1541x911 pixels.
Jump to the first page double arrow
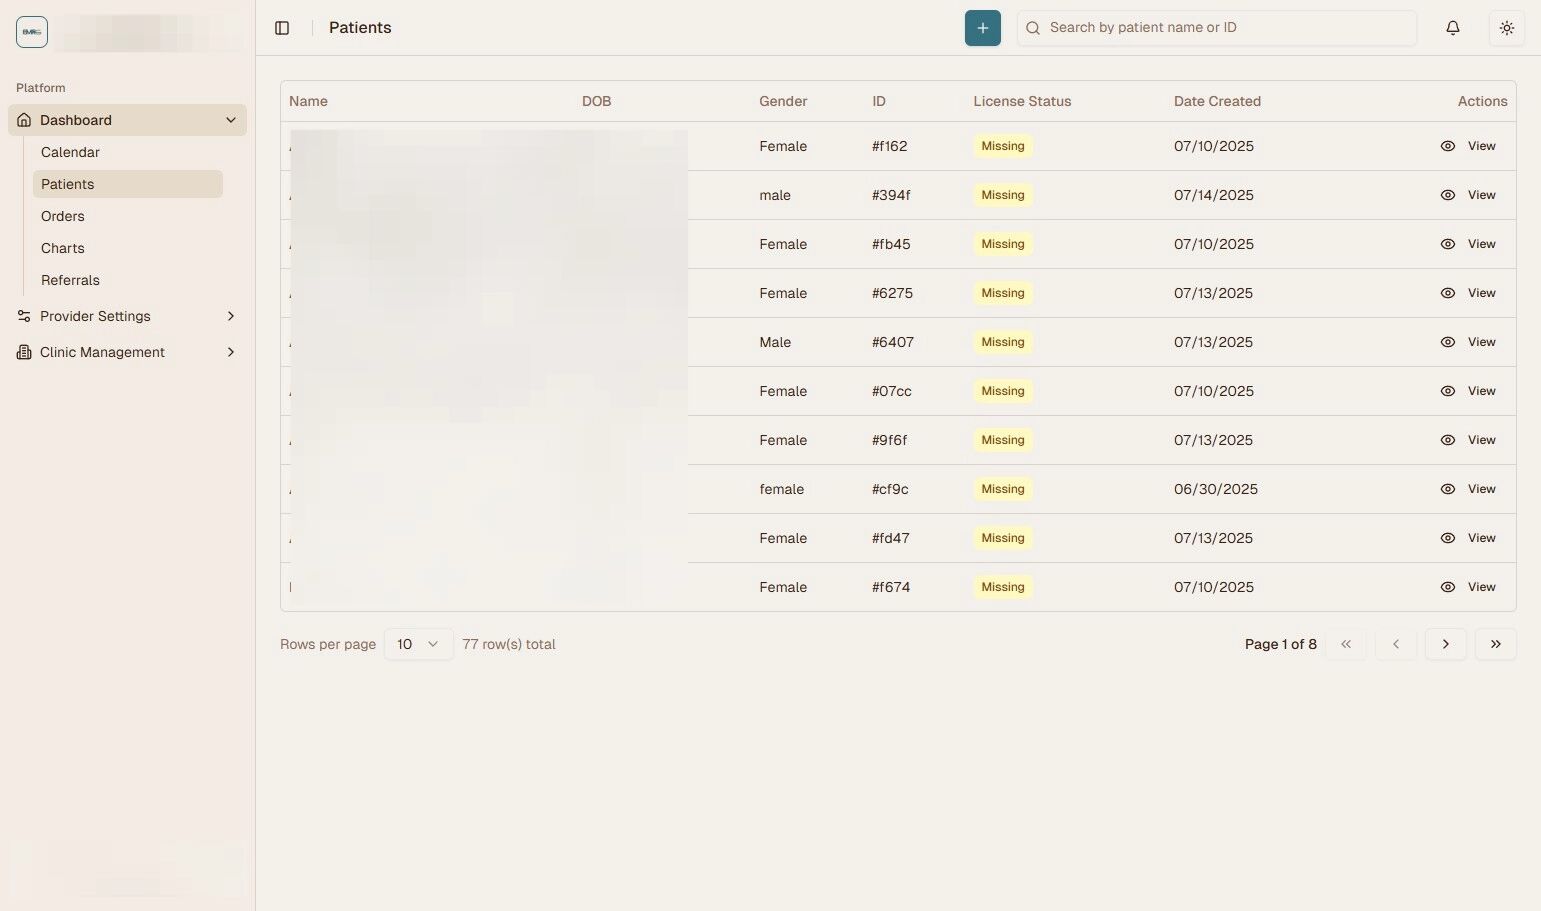[1345, 644]
